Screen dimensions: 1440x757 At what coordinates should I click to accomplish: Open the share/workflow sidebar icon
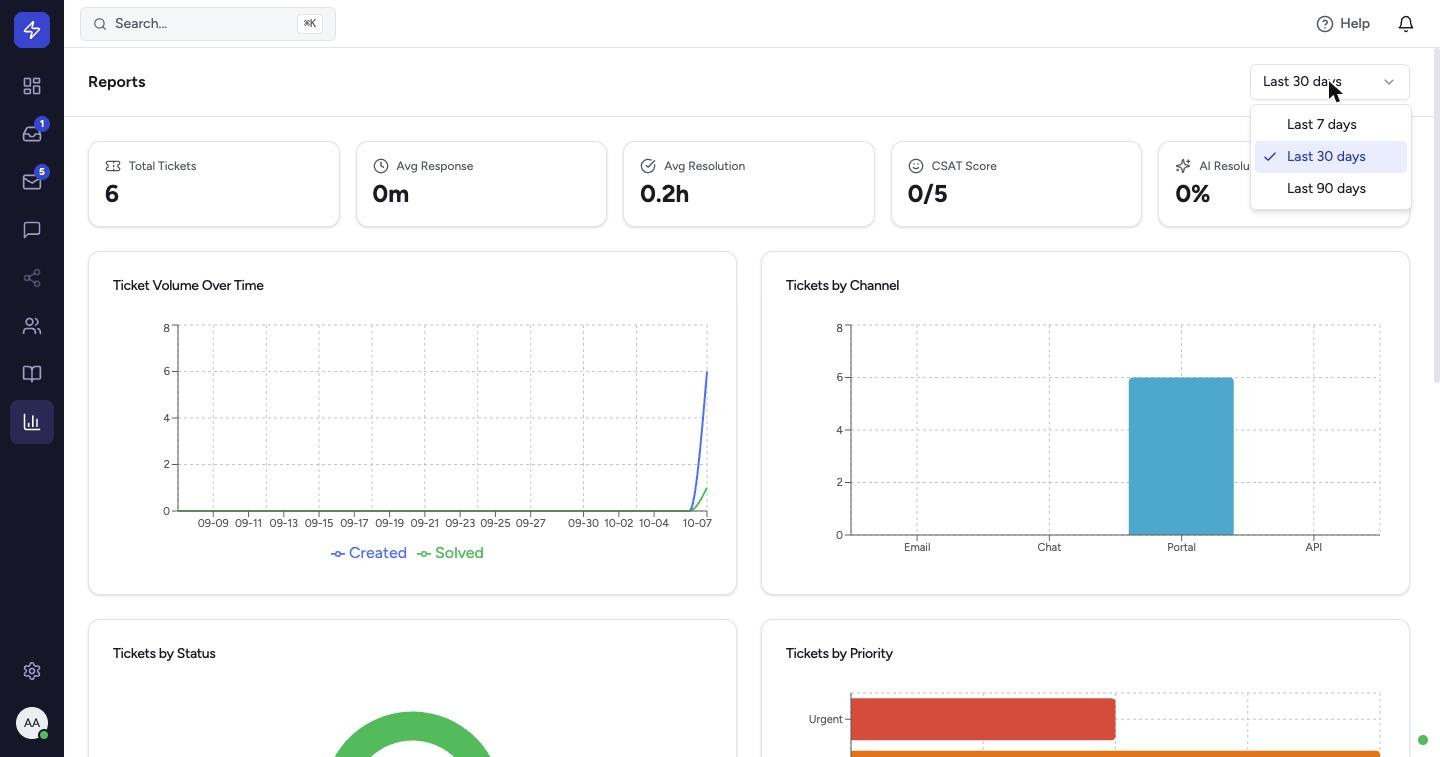32,278
